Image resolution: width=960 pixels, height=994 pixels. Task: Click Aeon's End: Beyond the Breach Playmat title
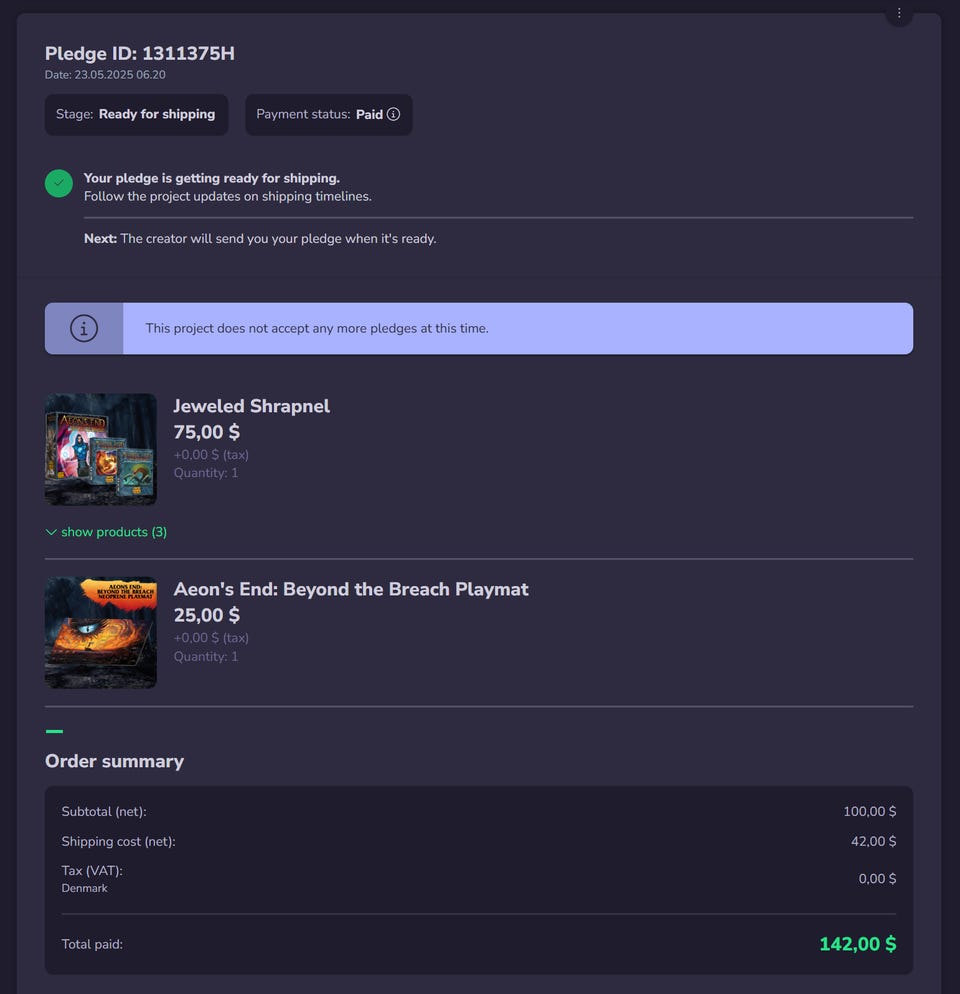(x=351, y=589)
